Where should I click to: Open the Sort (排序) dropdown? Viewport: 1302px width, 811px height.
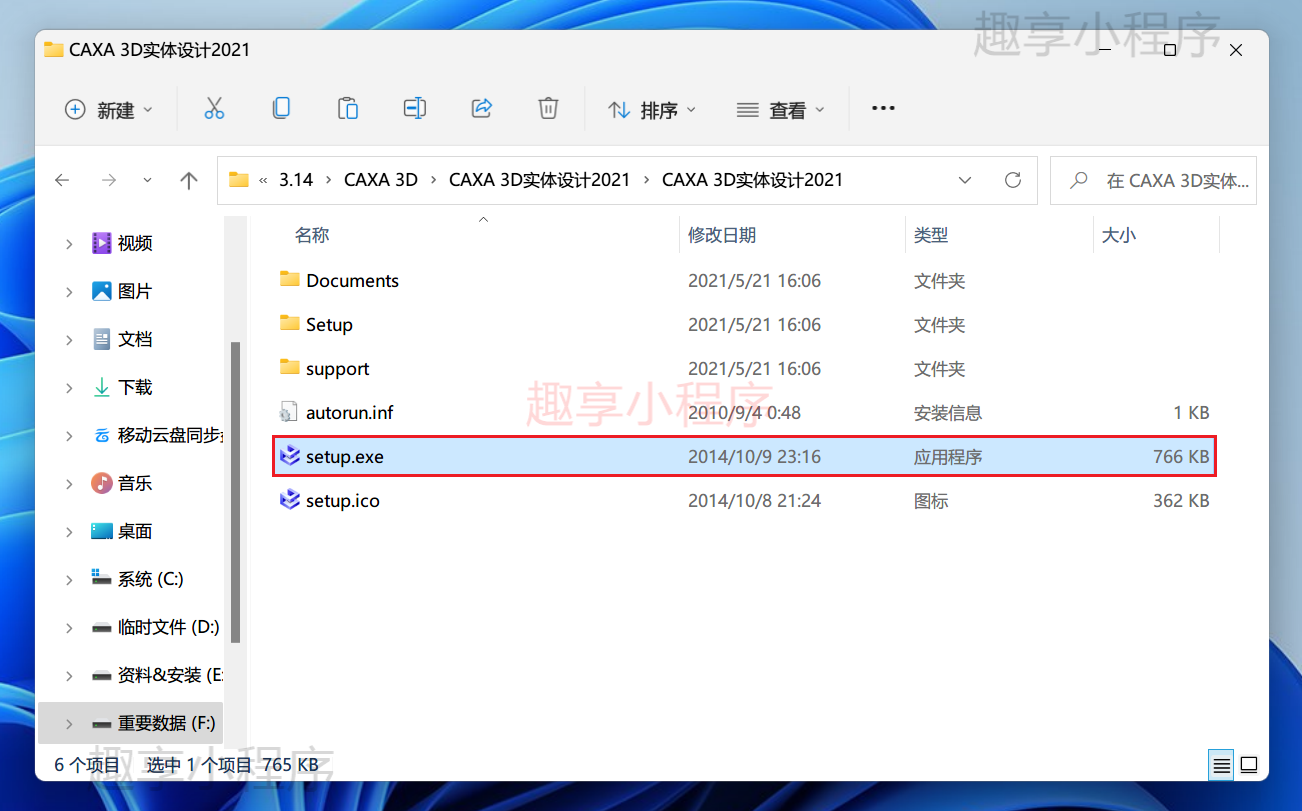click(x=652, y=110)
